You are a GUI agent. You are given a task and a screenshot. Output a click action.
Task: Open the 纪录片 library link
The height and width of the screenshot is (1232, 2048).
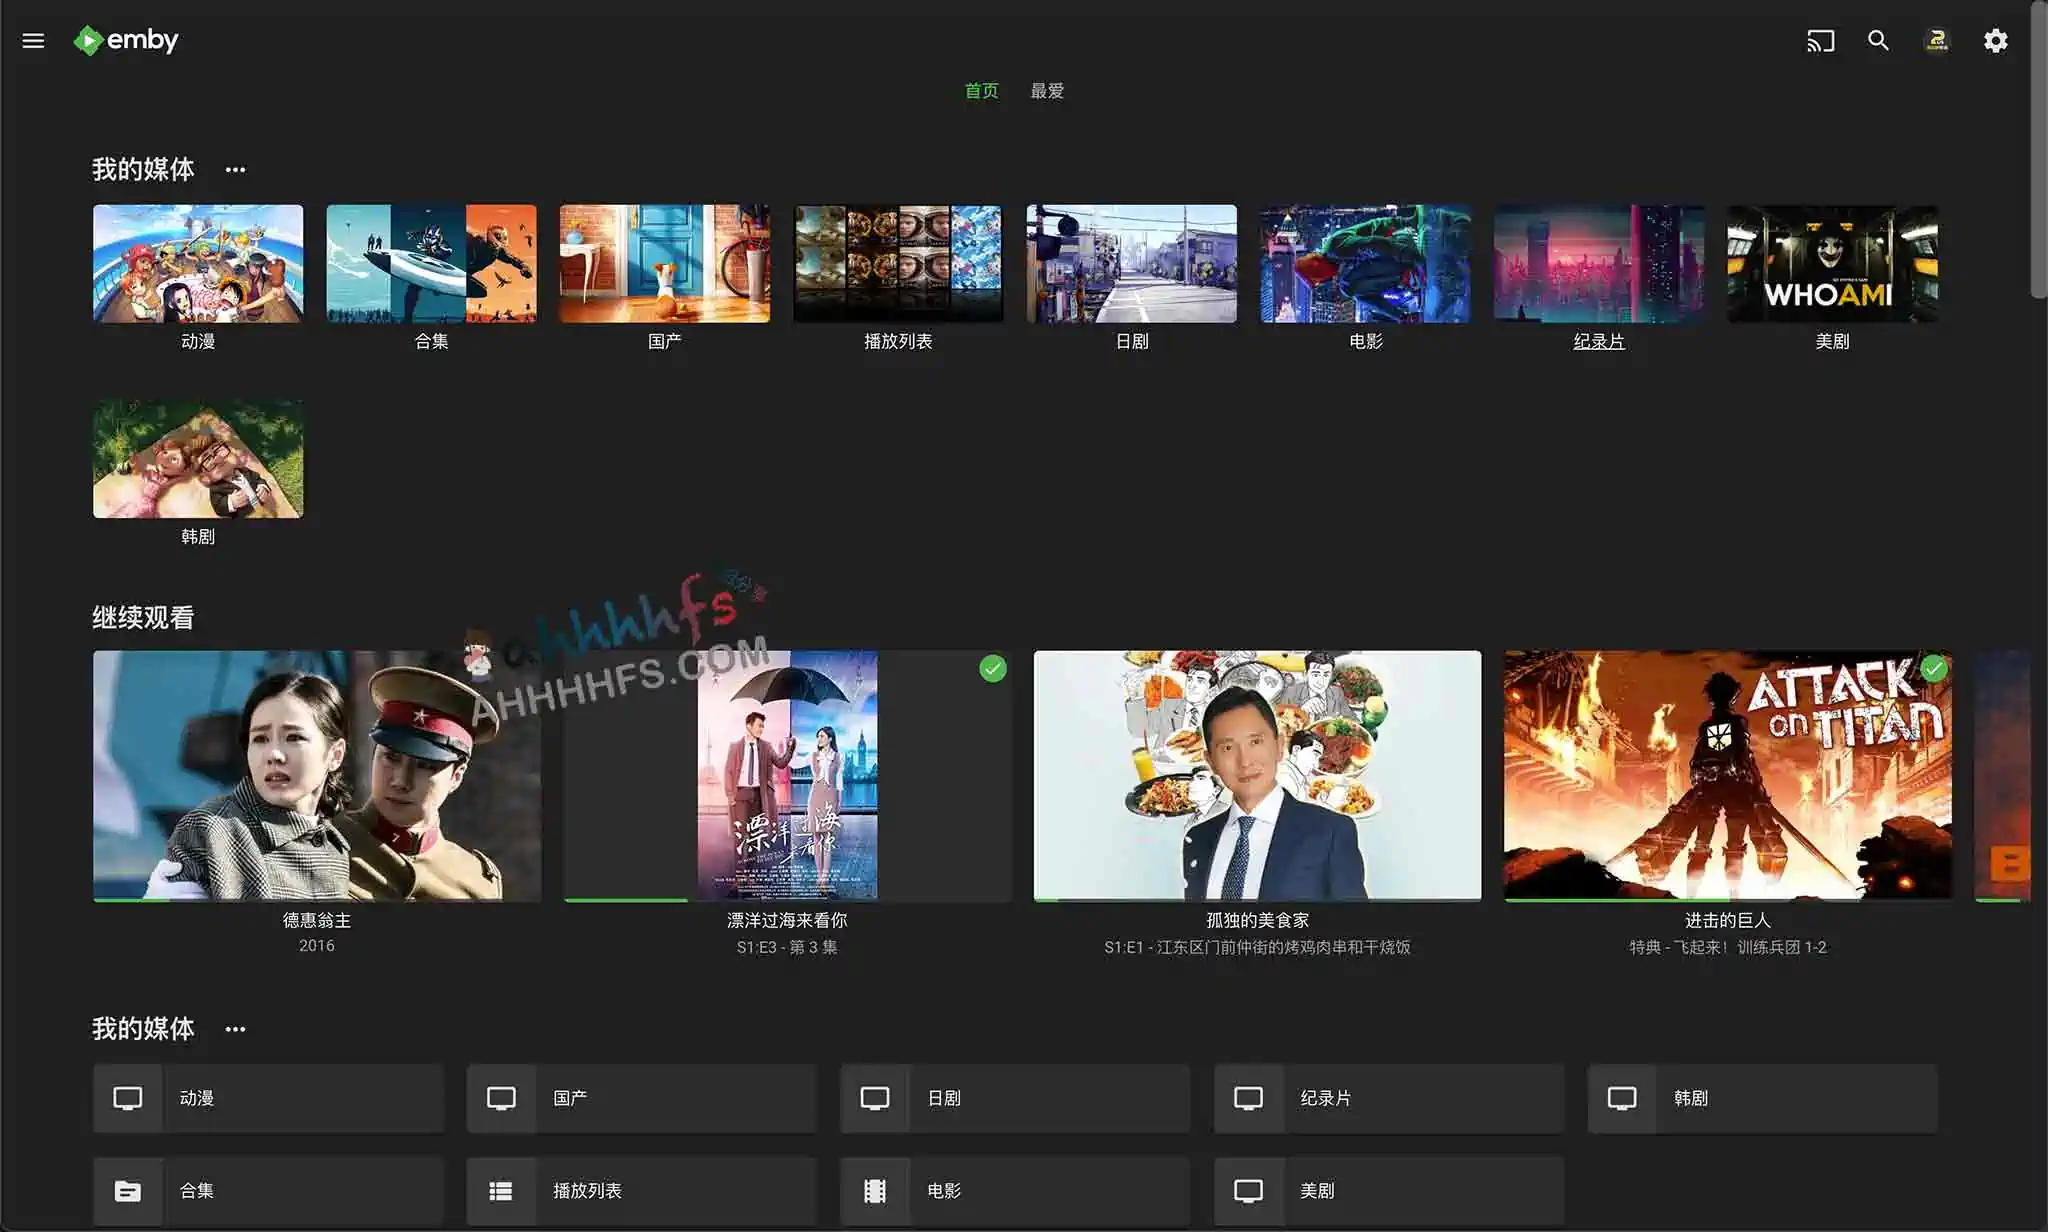[1598, 341]
